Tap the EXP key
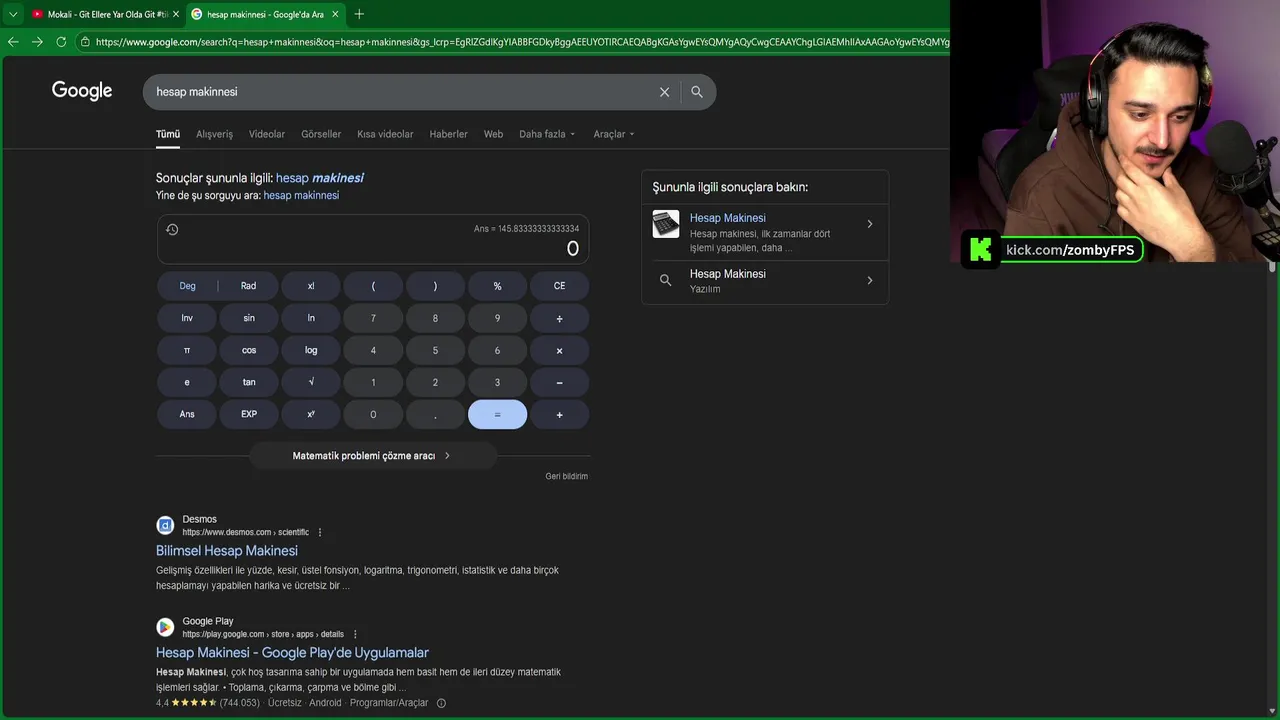This screenshot has width=1280, height=720. [249, 414]
